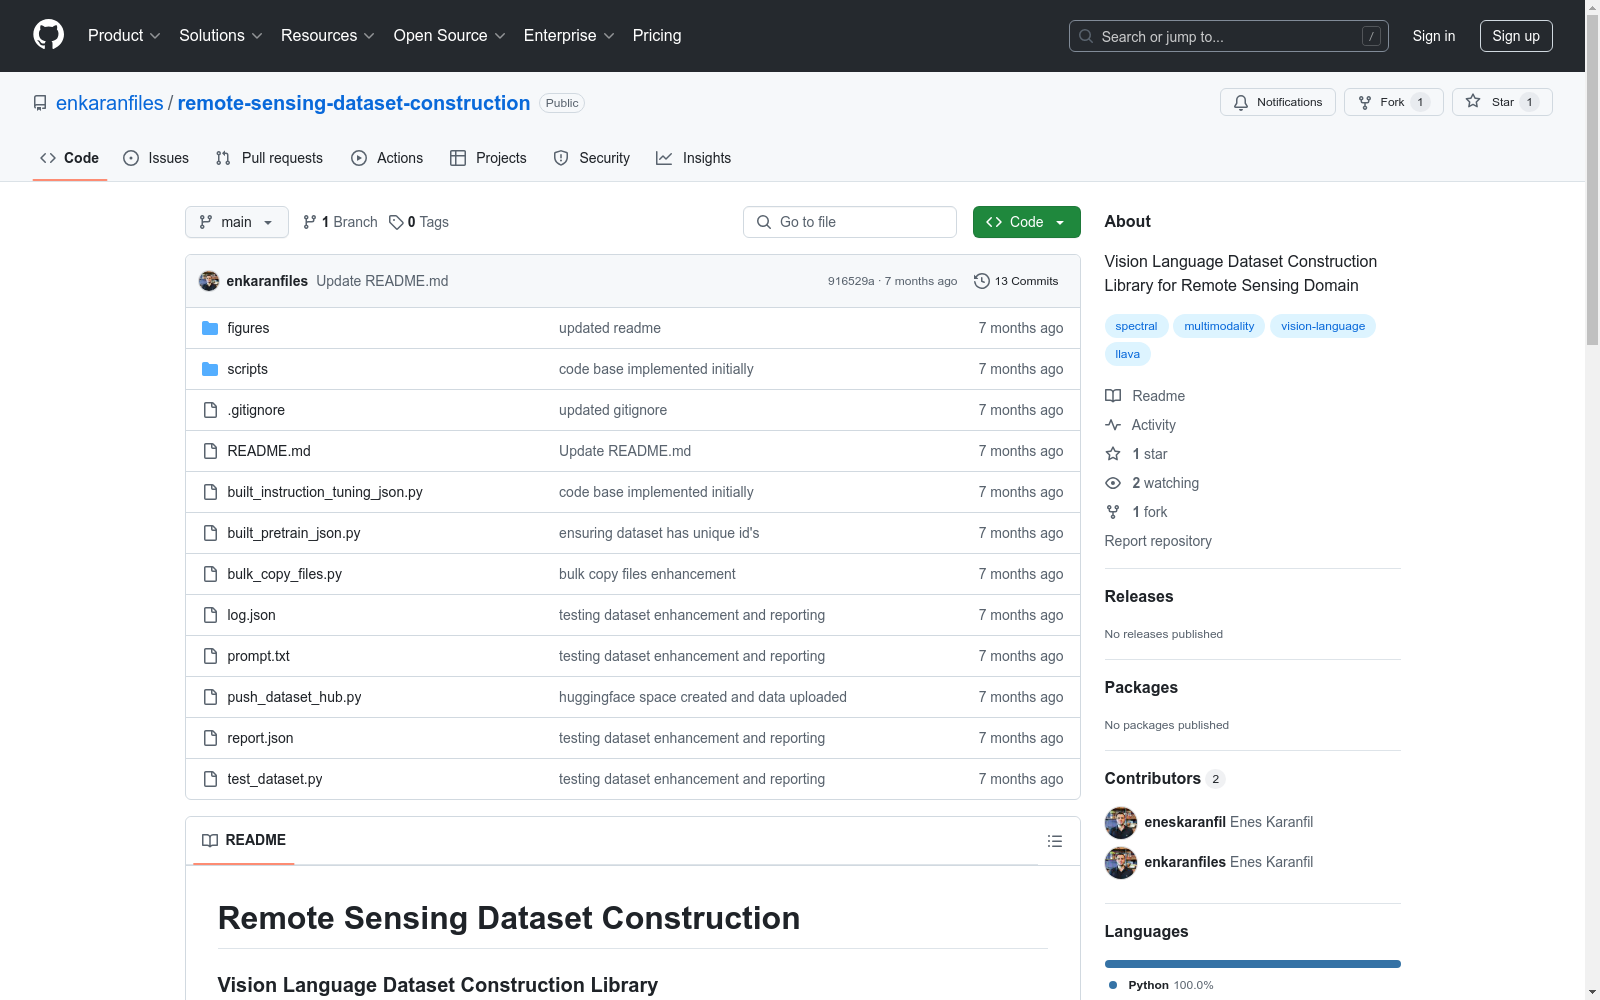Expand the Enterprise menu
The image size is (1600, 1000).
569,35
